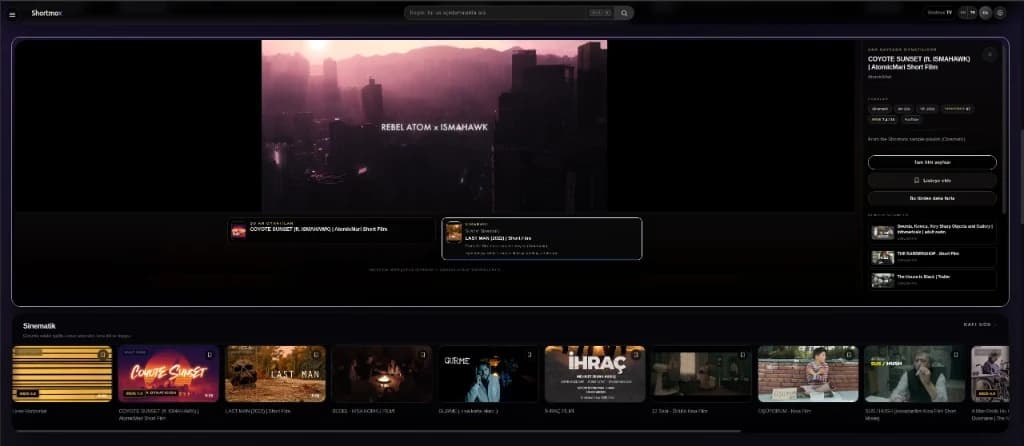Open the hamburger menu icon

tap(12, 14)
